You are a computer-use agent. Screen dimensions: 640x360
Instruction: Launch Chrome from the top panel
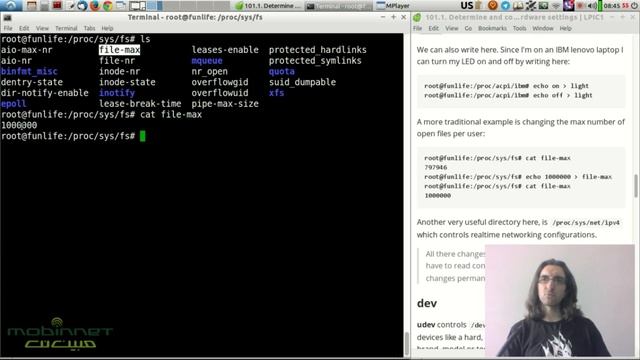[108, 6]
